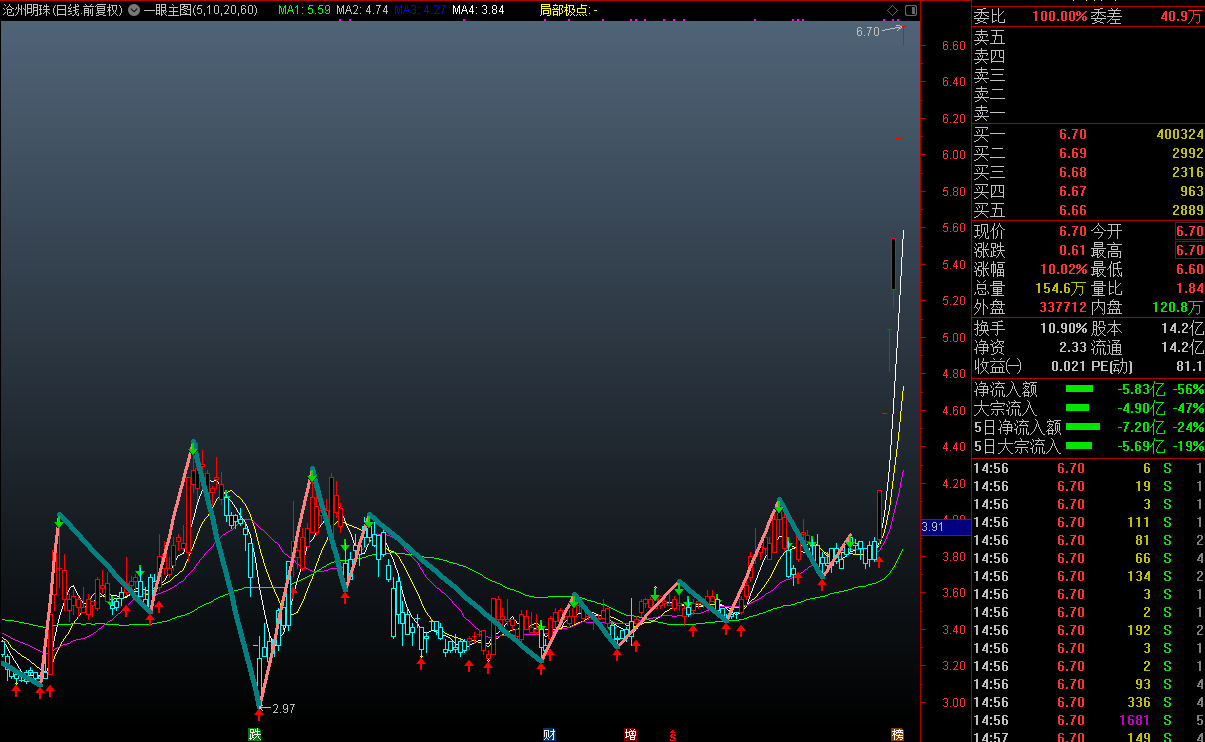Click the 2.97 low price label
This screenshot has width=1205, height=742.
click(283, 709)
